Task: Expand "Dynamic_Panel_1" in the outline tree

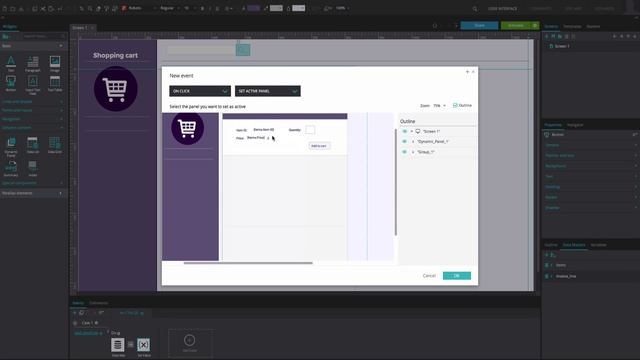Action: [x=413, y=142]
